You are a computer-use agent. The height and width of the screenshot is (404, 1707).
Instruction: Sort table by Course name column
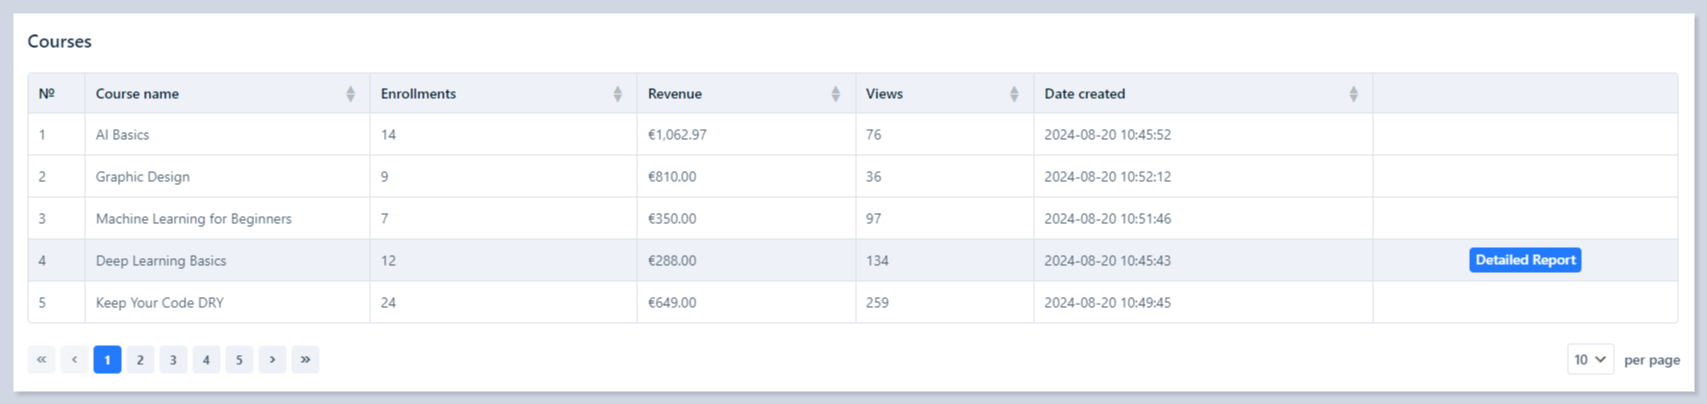[350, 94]
